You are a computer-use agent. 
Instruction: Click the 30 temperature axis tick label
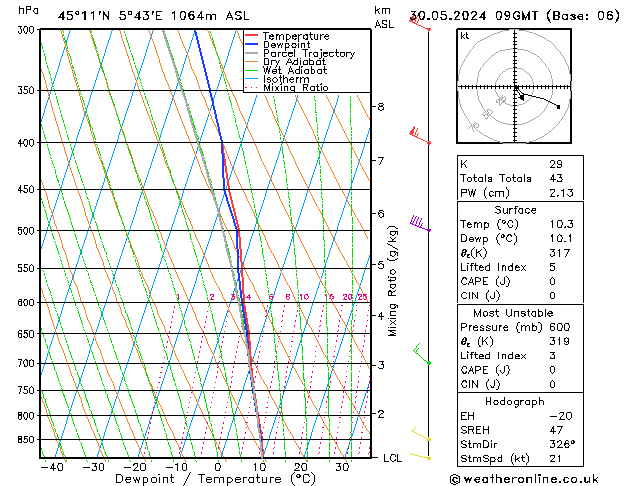[342, 468]
